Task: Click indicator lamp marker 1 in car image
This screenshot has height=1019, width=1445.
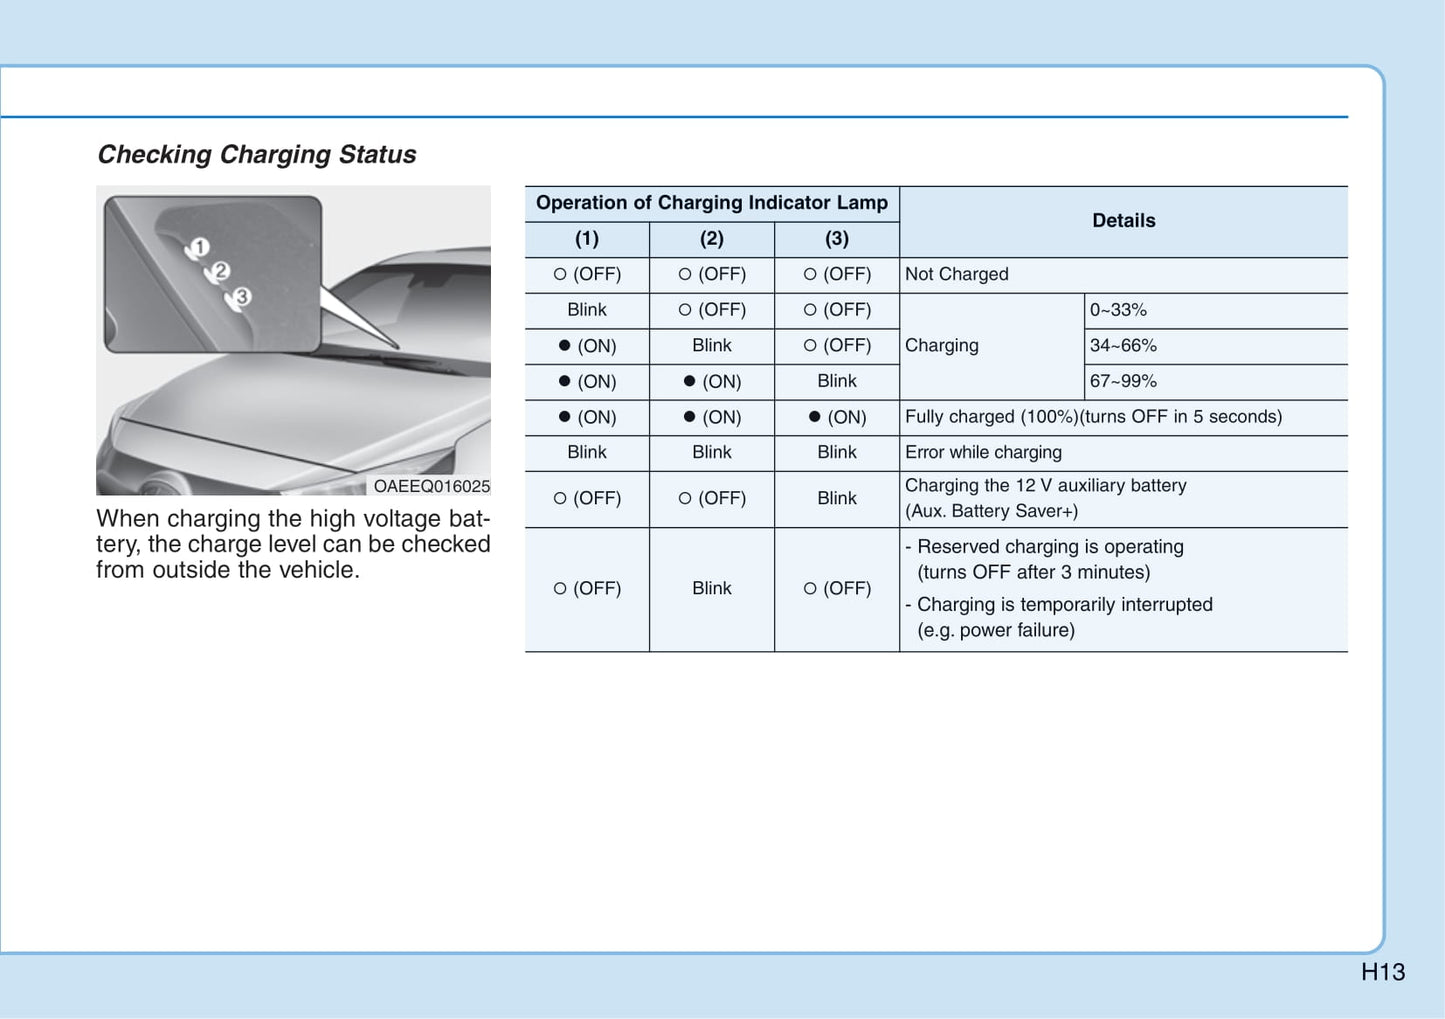Action: pos(199,247)
